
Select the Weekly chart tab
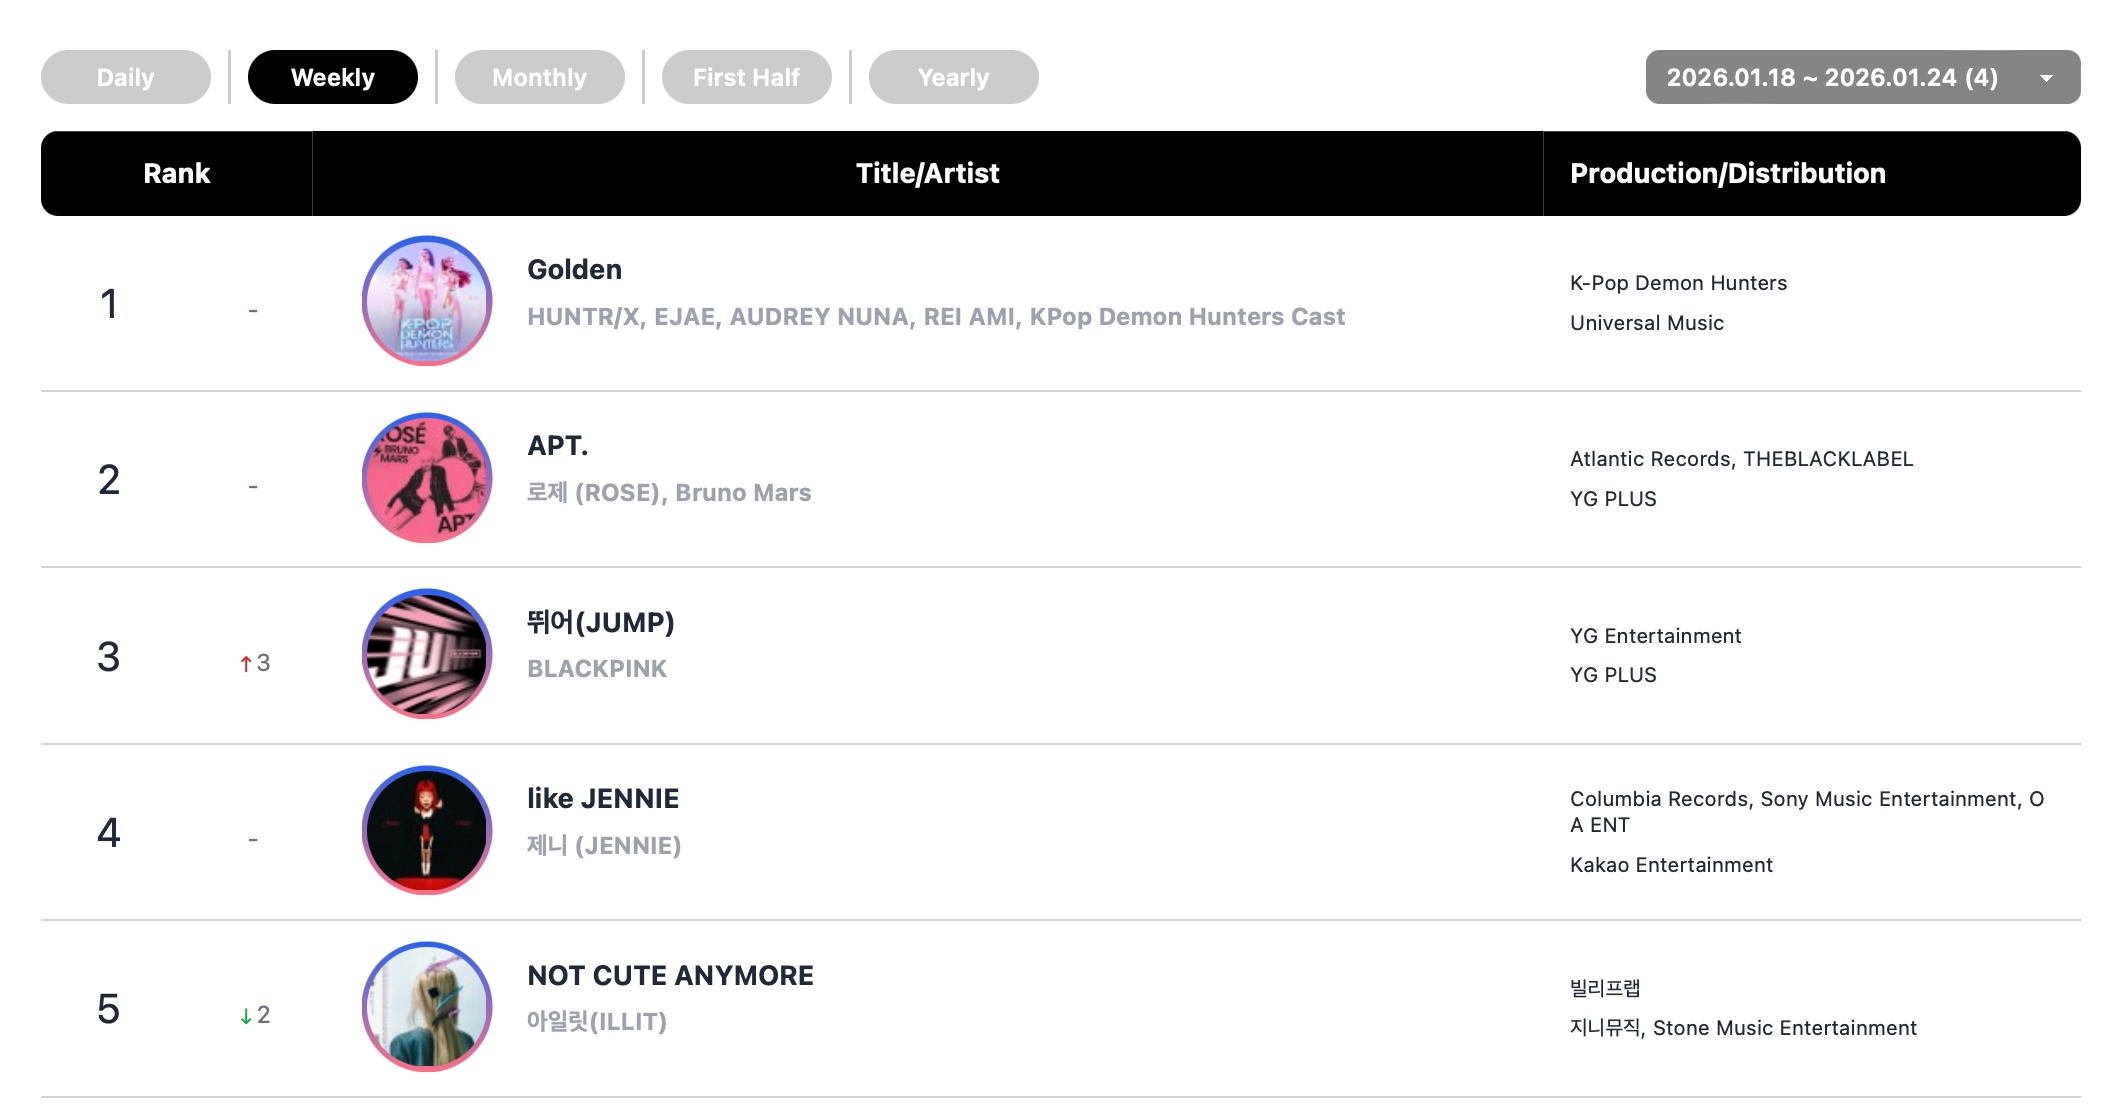coord(333,77)
